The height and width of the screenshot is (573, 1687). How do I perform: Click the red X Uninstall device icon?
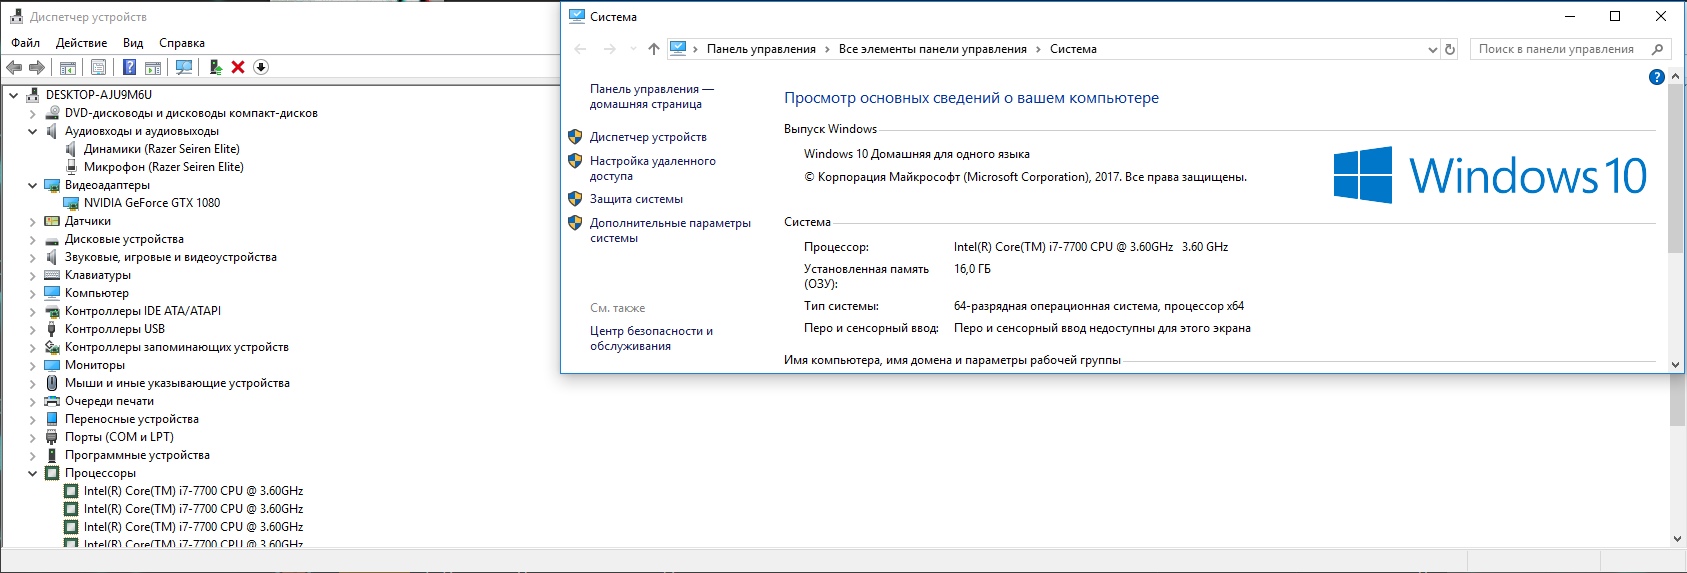click(238, 67)
